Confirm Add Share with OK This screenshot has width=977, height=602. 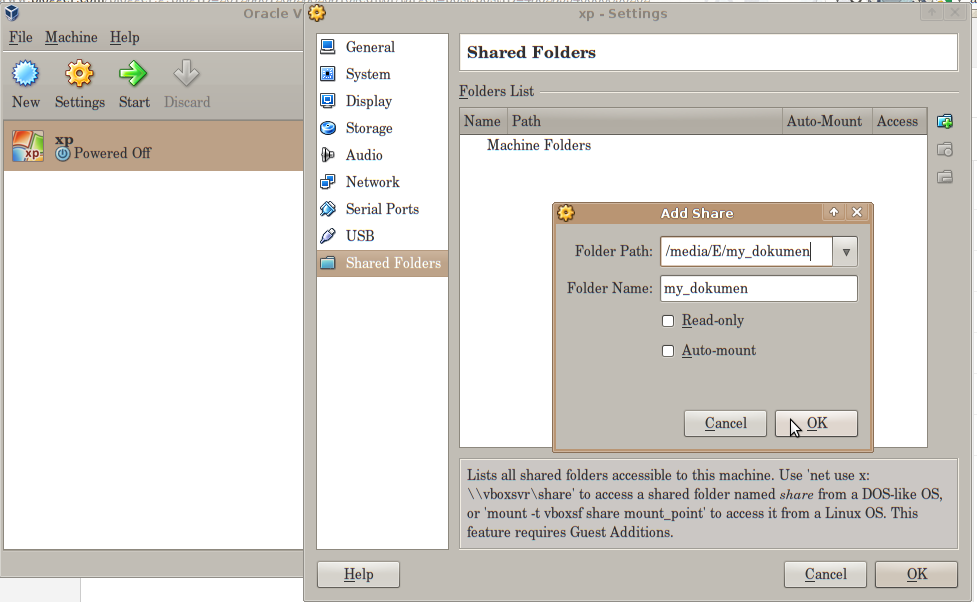click(816, 424)
